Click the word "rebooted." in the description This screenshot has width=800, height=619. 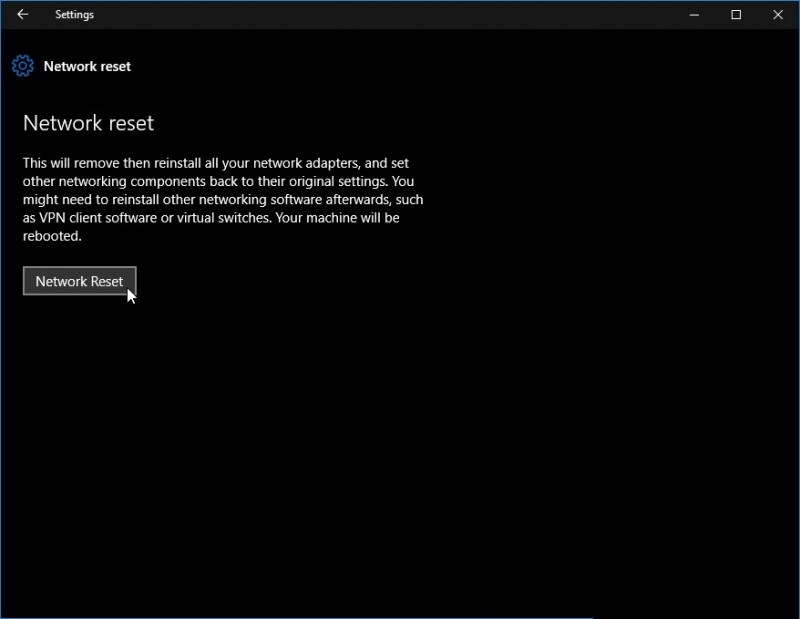pos(51,237)
